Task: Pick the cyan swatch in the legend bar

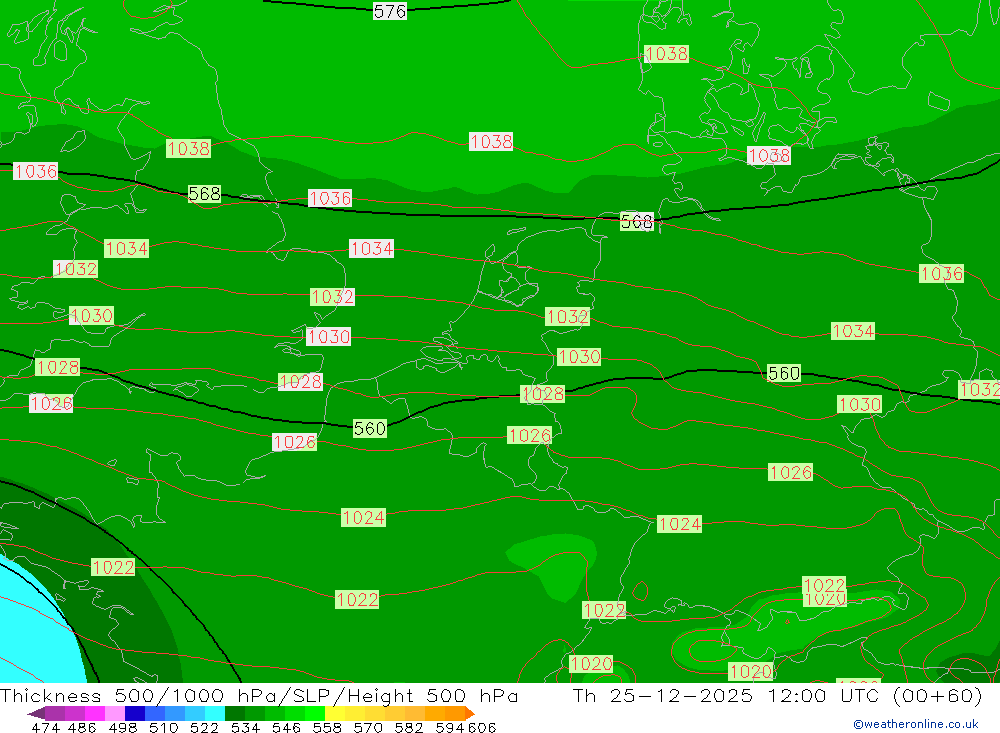Action: [x=215, y=713]
